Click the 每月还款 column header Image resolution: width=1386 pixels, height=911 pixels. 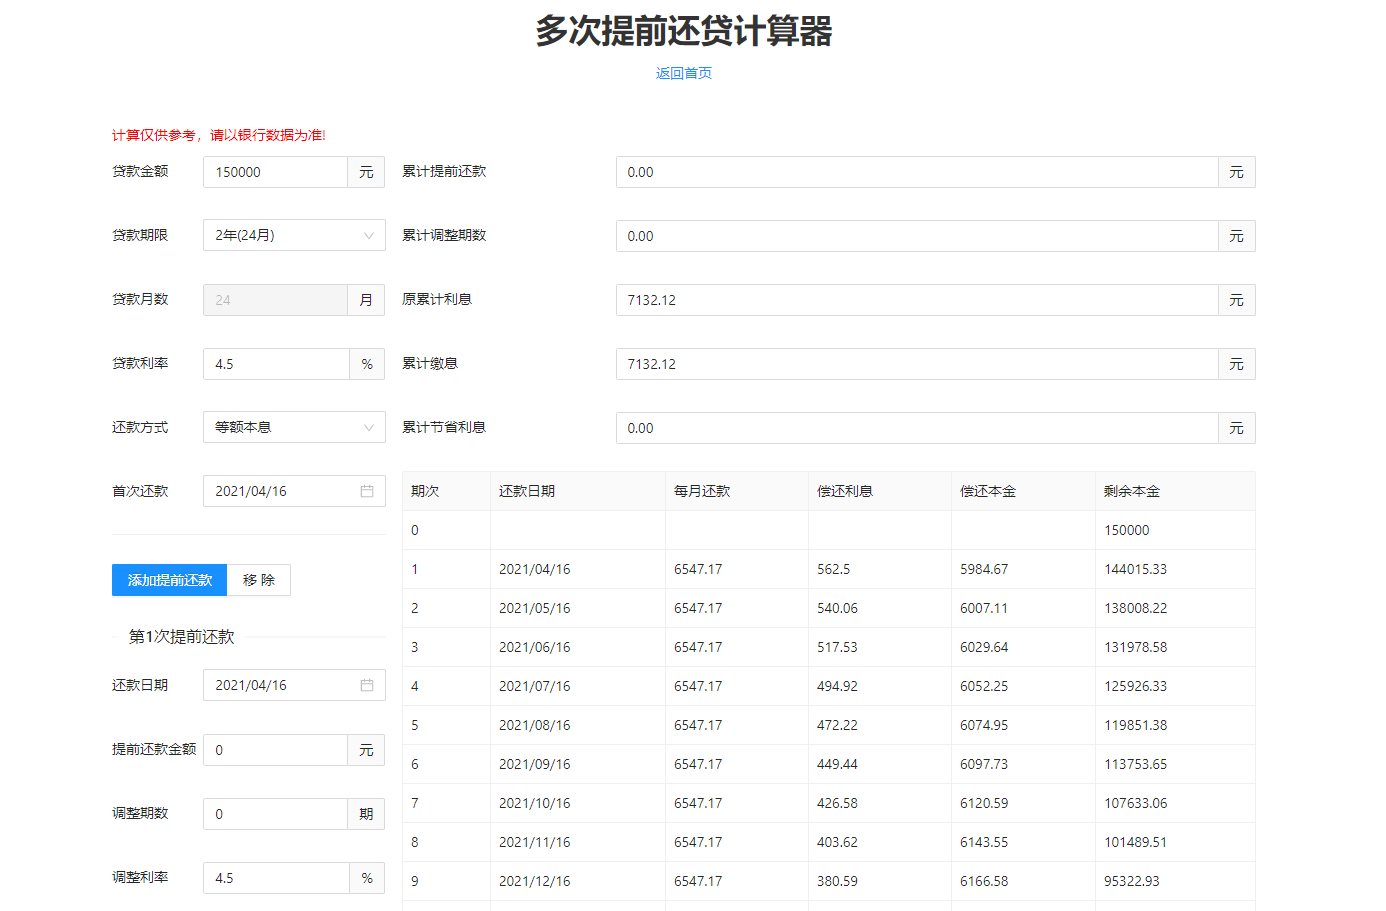702,491
